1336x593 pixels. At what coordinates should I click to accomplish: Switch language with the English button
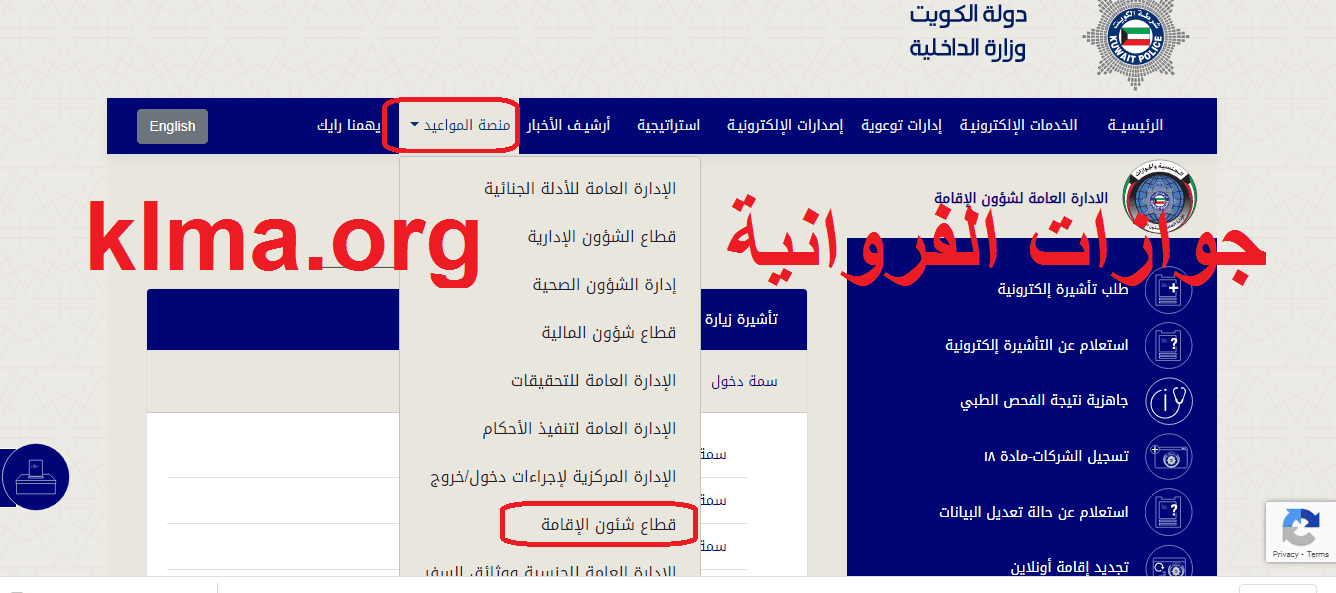pos(172,126)
